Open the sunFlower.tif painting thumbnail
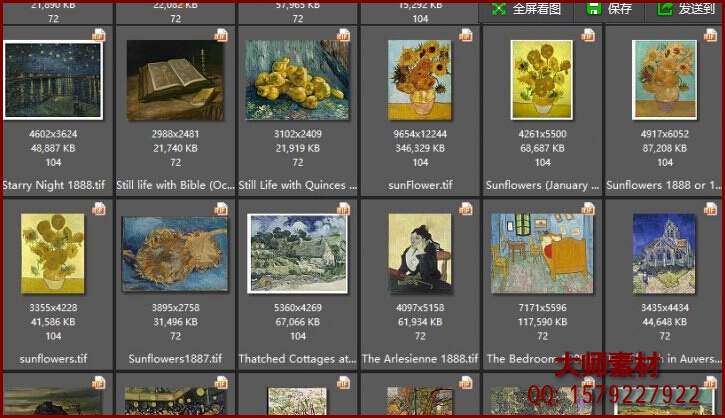 [420, 80]
